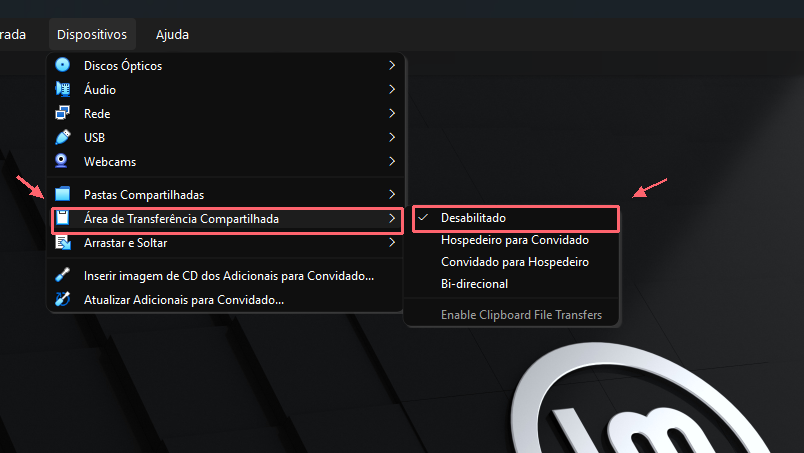Select Convidado para Hospedeiro clipboard mode
The width and height of the screenshot is (804, 453).
coord(514,262)
